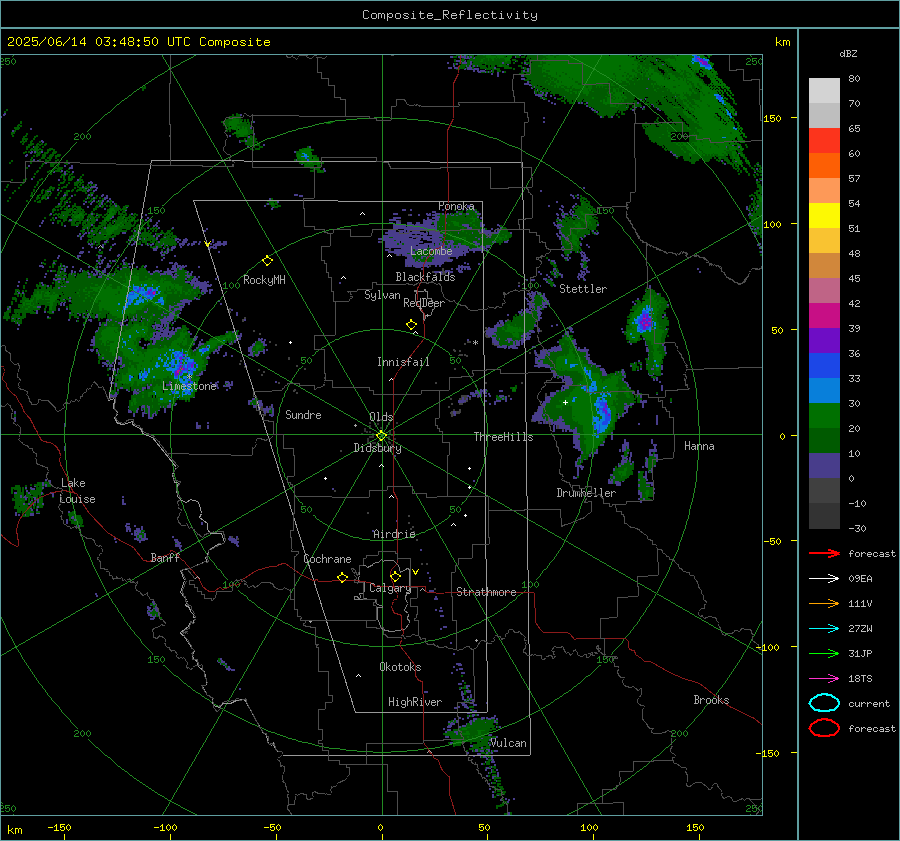The width and height of the screenshot is (900, 841).
Task: Click the Sylvan label on map
Action: click(382, 295)
